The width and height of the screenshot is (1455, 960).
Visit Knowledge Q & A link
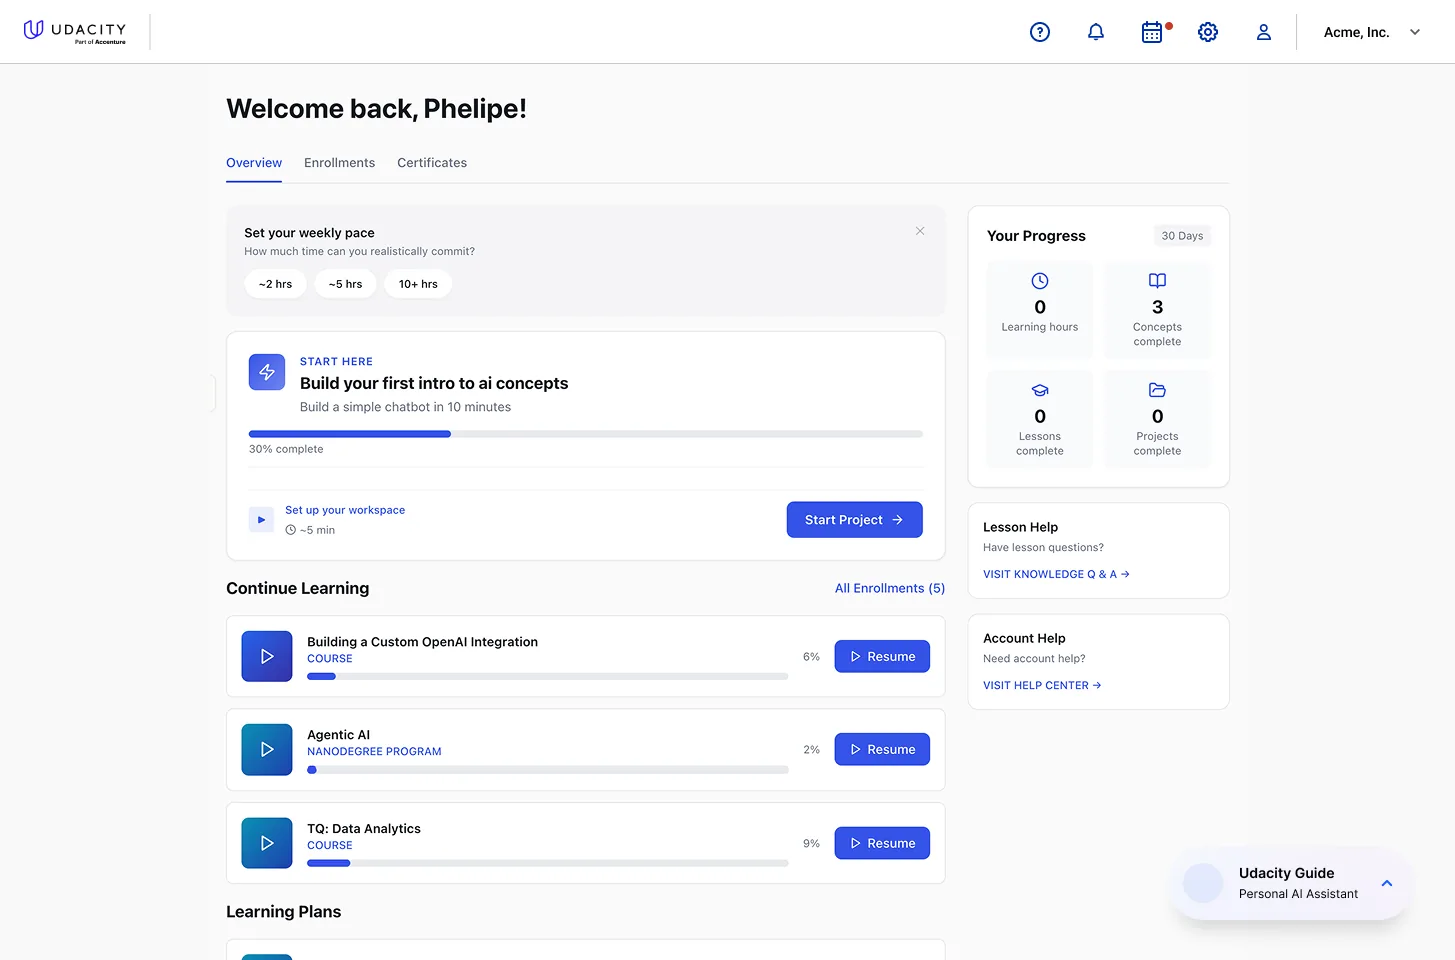click(x=1056, y=574)
